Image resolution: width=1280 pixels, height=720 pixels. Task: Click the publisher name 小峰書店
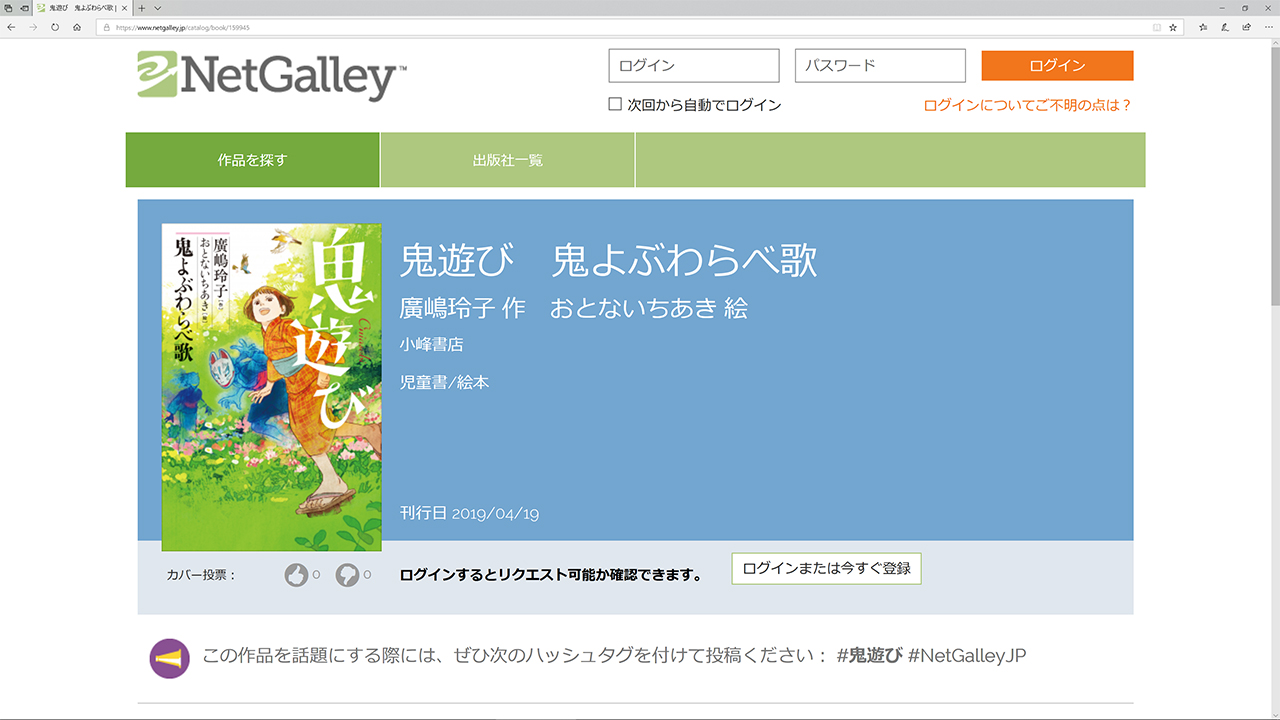pos(431,344)
